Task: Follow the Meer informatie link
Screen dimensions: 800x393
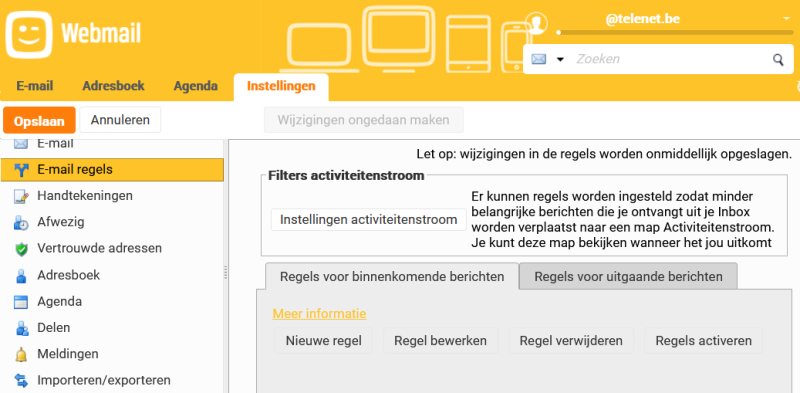Action: click(319, 313)
